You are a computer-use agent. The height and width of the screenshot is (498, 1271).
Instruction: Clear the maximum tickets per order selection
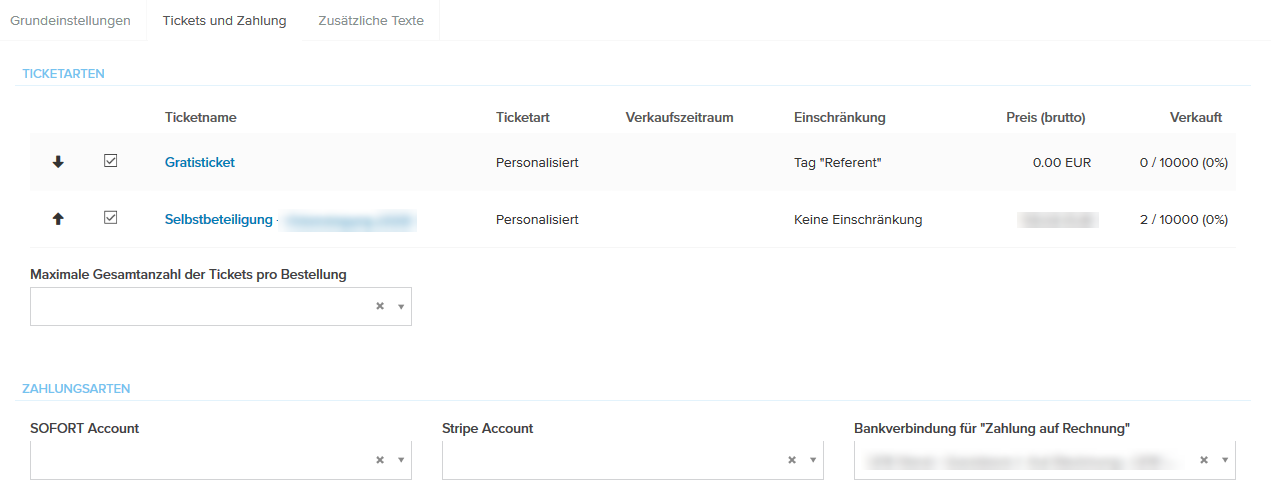pyautogui.click(x=380, y=306)
